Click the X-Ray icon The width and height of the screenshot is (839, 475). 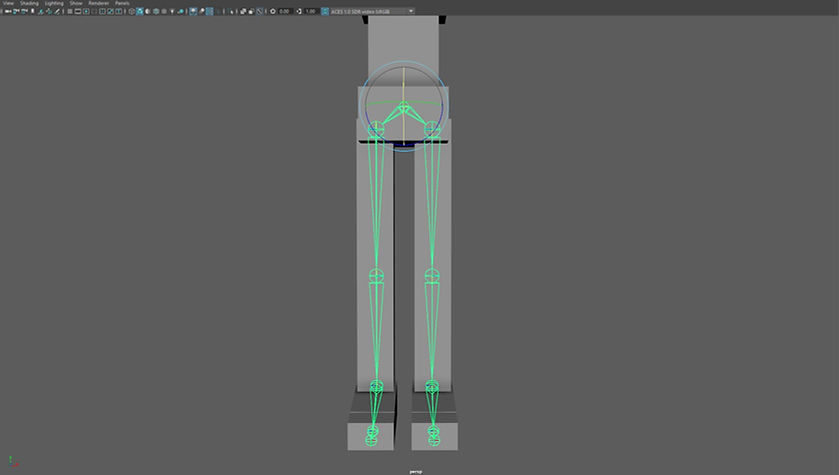243,11
